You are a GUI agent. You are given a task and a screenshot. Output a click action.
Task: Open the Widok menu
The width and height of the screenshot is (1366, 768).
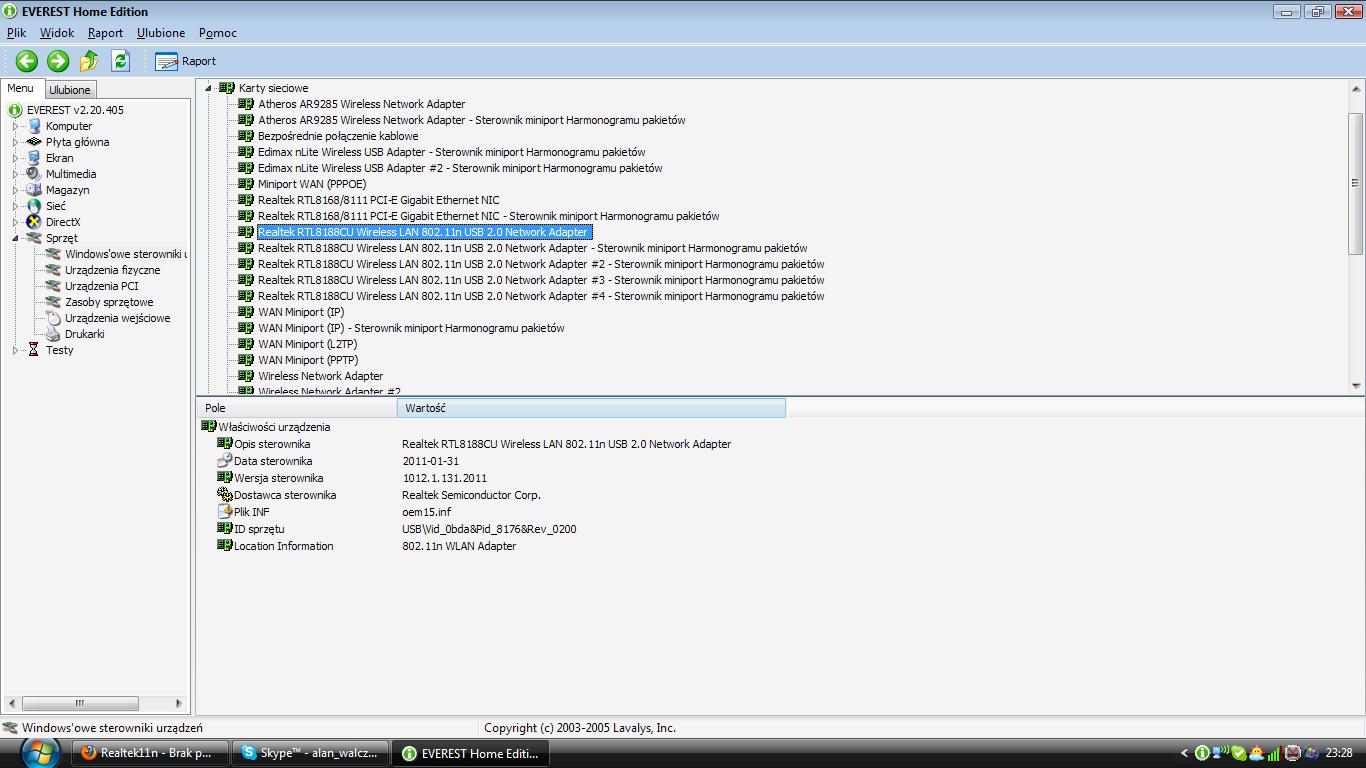click(57, 33)
